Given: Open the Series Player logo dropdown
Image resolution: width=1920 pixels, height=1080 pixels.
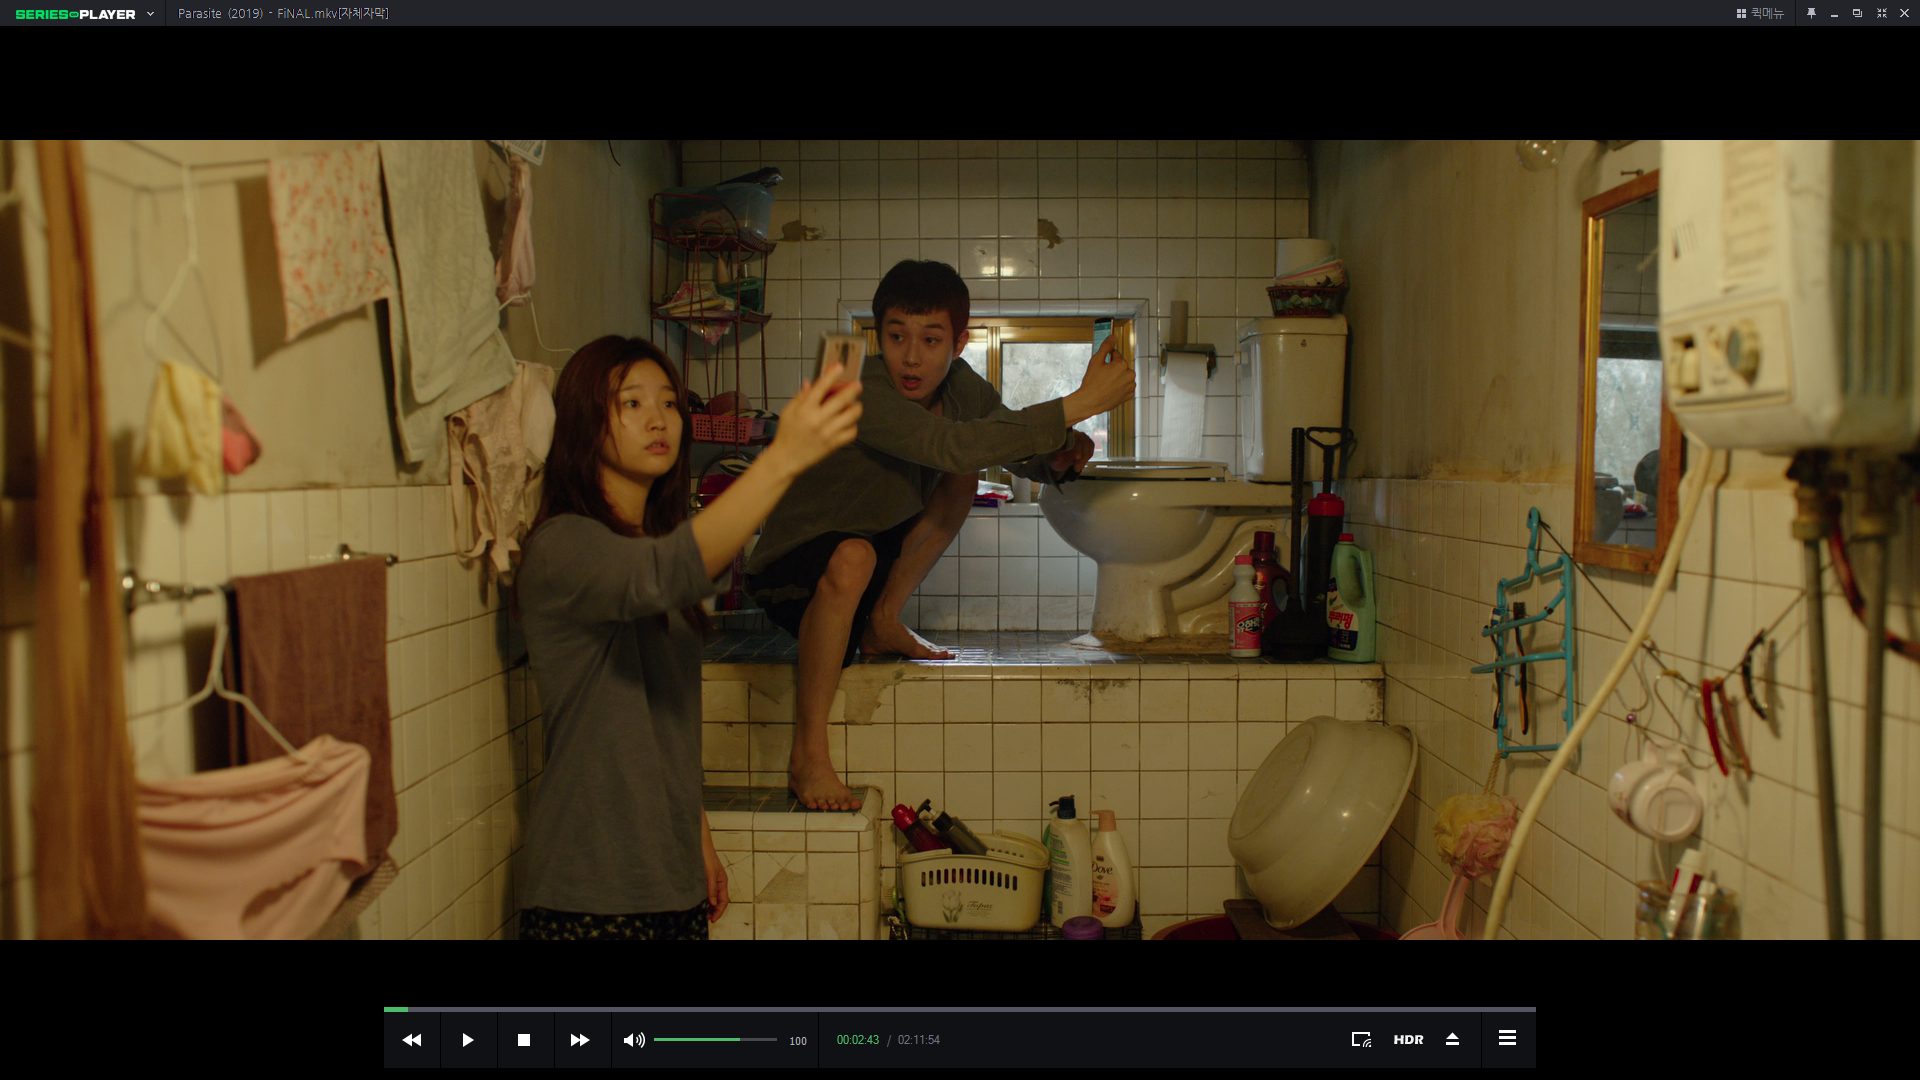Looking at the screenshot, I should click(150, 14).
